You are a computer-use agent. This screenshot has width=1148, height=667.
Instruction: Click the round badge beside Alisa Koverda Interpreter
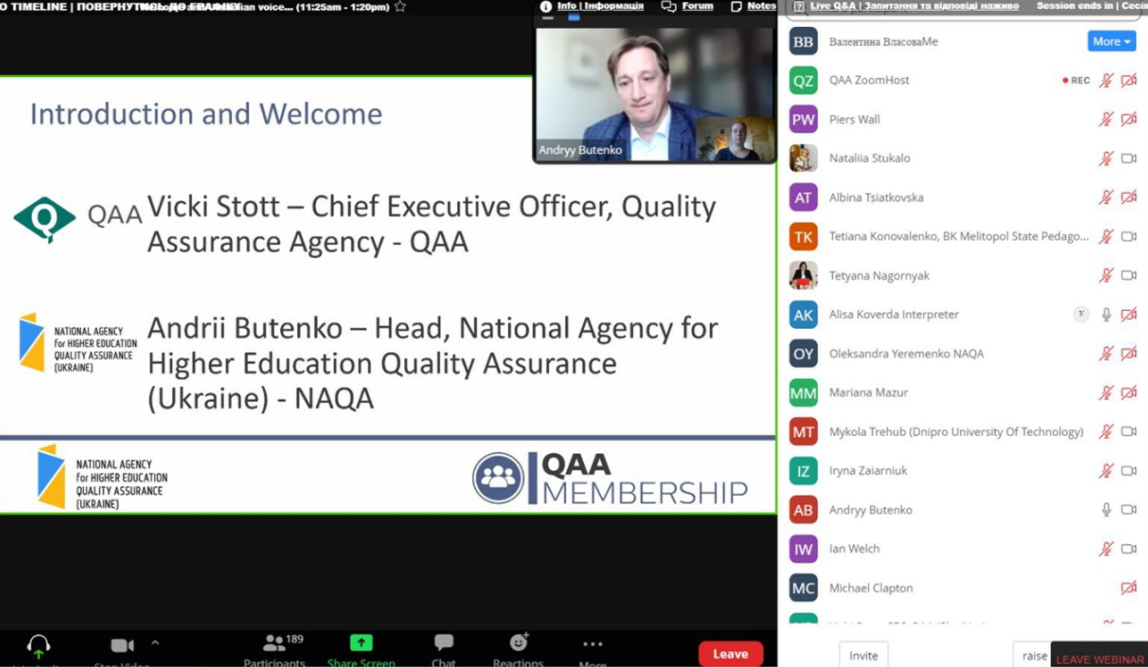[x=1081, y=314]
